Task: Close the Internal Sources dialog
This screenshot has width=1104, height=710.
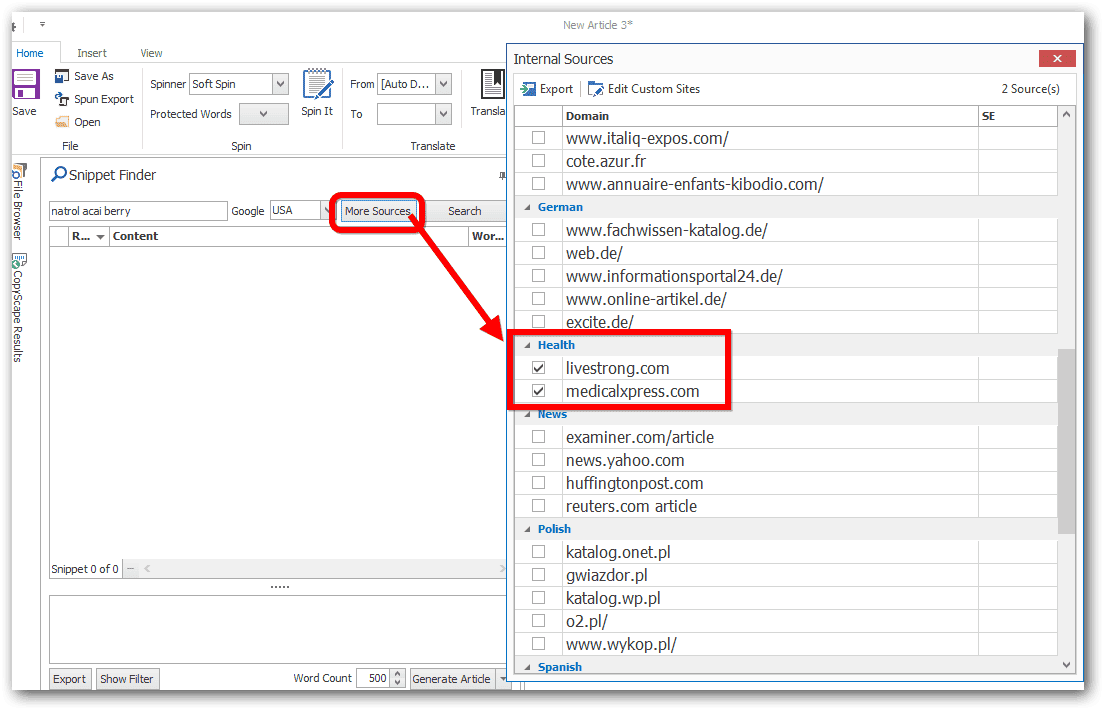Action: (1057, 58)
